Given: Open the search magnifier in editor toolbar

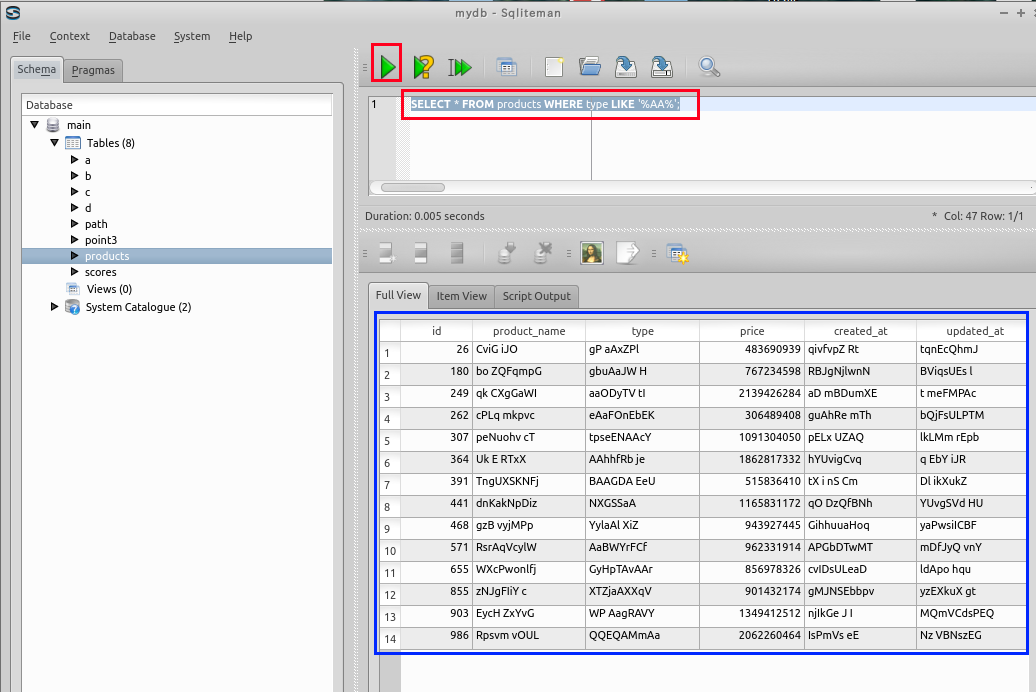Looking at the screenshot, I should (709, 67).
